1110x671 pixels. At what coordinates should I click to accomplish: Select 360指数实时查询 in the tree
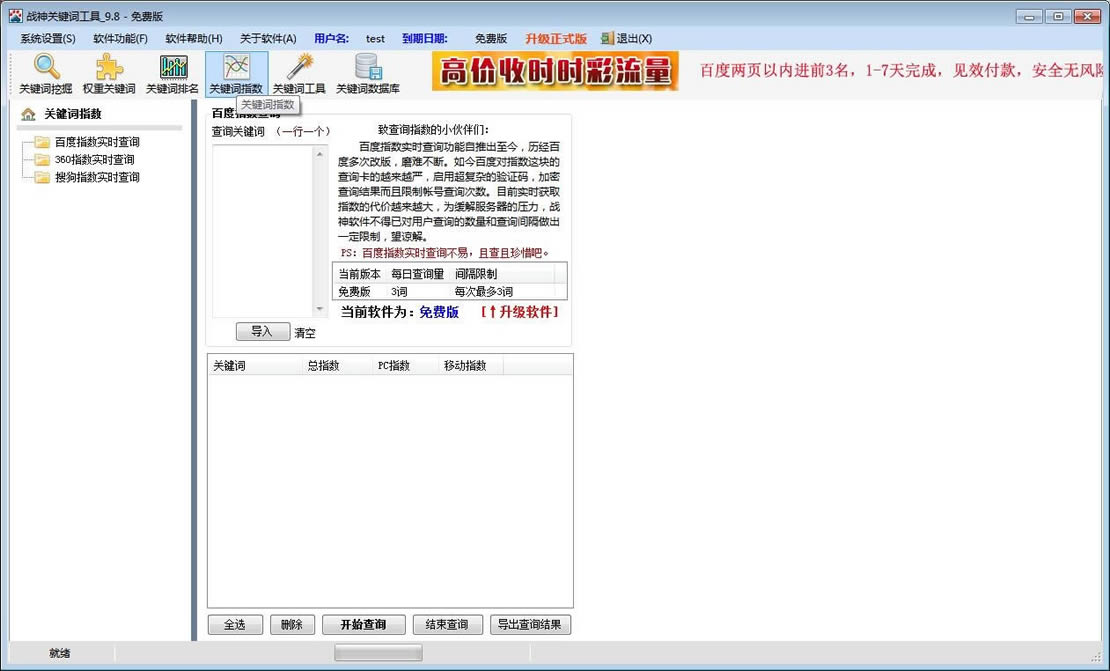(94, 160)
